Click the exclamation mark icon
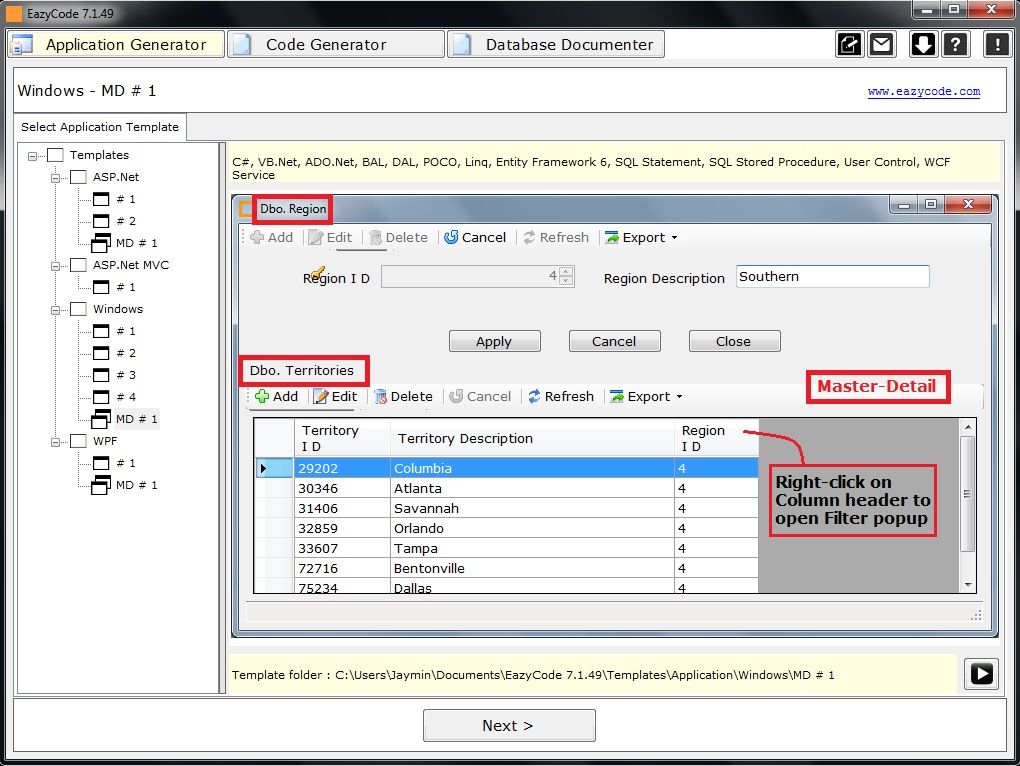The image size is (1020, 766). tap(997, 44)
